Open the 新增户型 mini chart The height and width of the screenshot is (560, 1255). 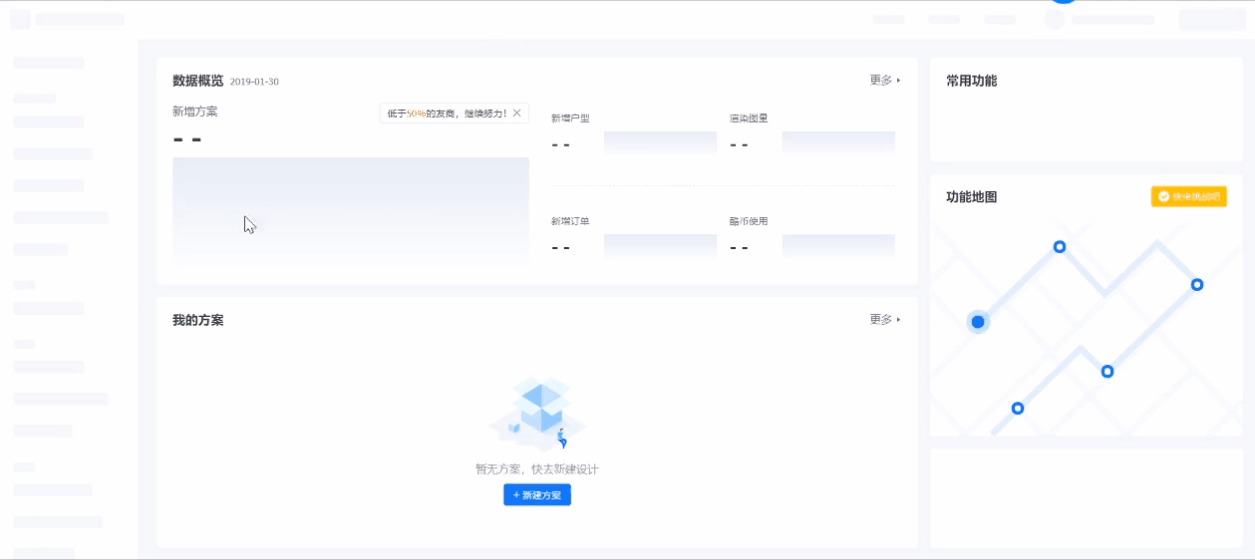click(x=660, y=144)
